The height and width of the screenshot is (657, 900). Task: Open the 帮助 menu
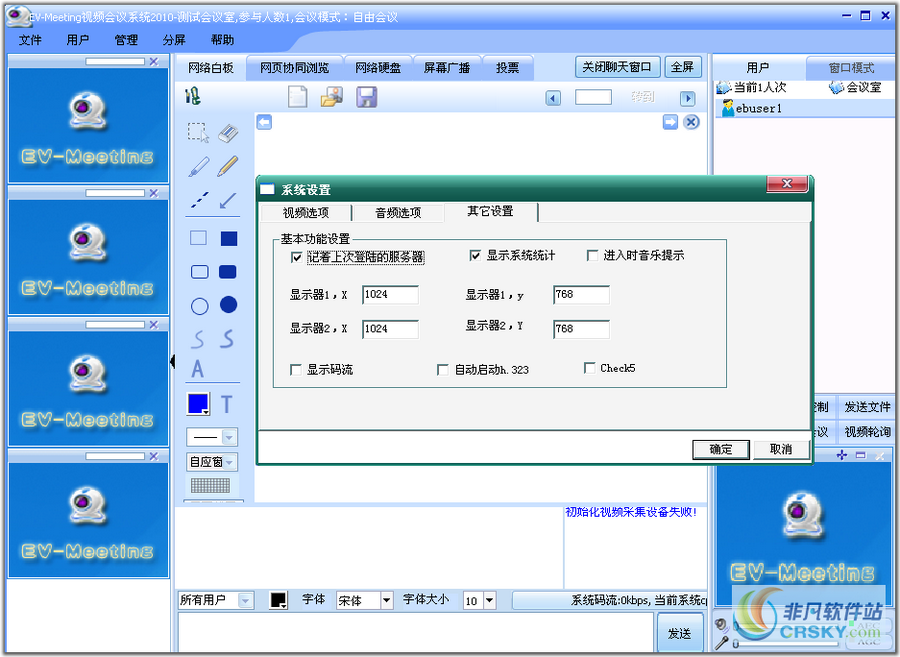pos(222,40)
